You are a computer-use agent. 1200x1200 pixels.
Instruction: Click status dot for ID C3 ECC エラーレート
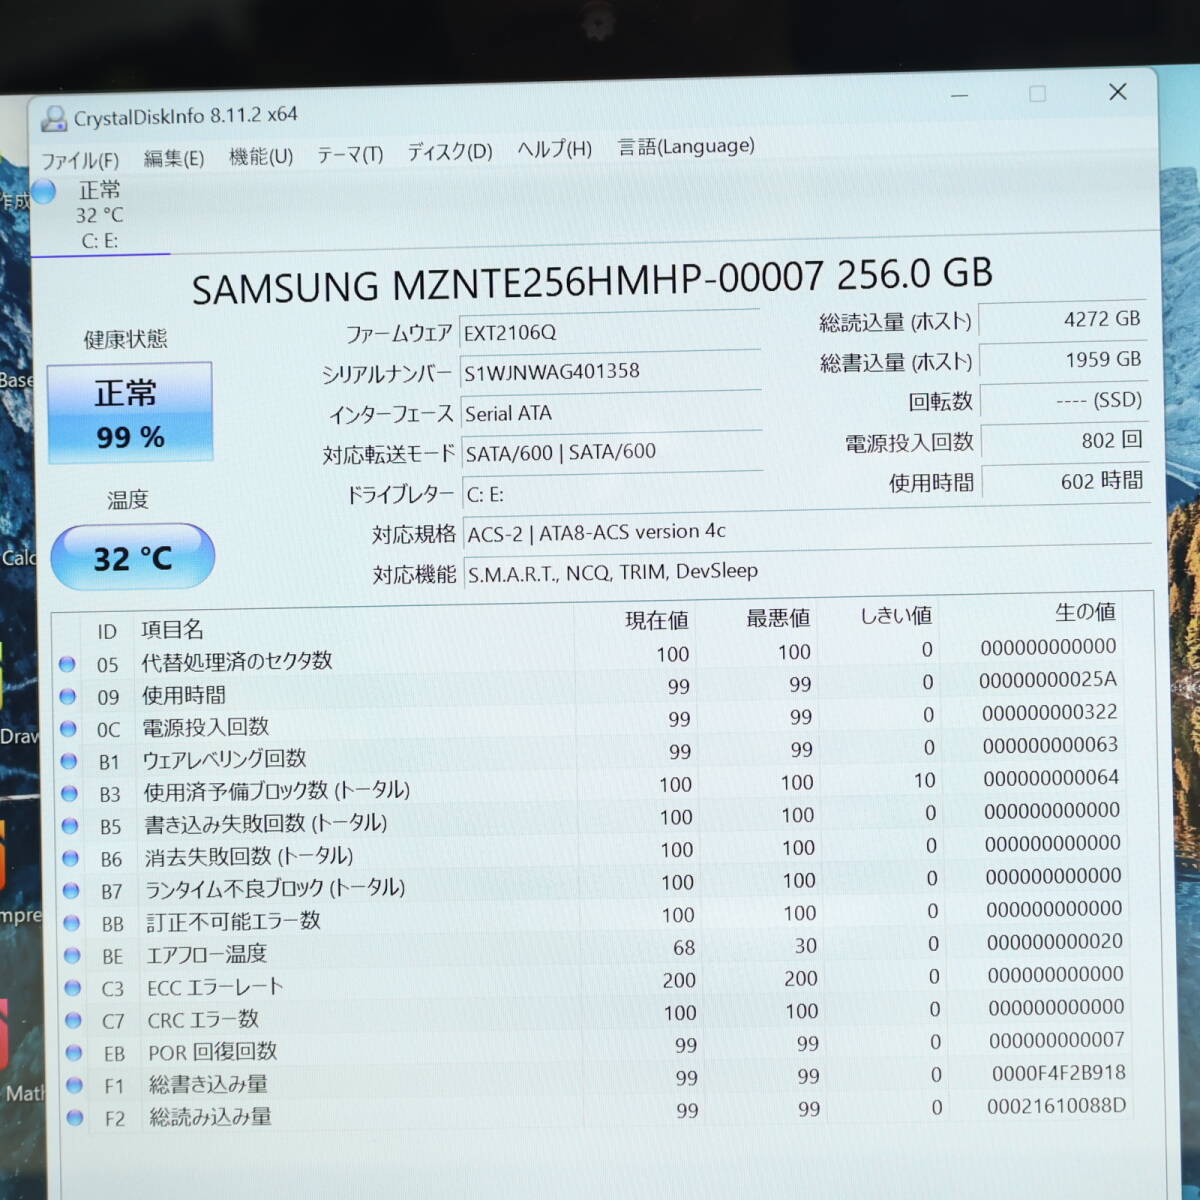tap(72, 988)
